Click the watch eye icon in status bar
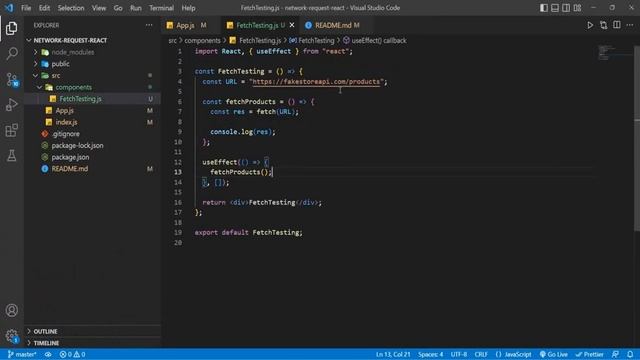 [x=48, y=354]
